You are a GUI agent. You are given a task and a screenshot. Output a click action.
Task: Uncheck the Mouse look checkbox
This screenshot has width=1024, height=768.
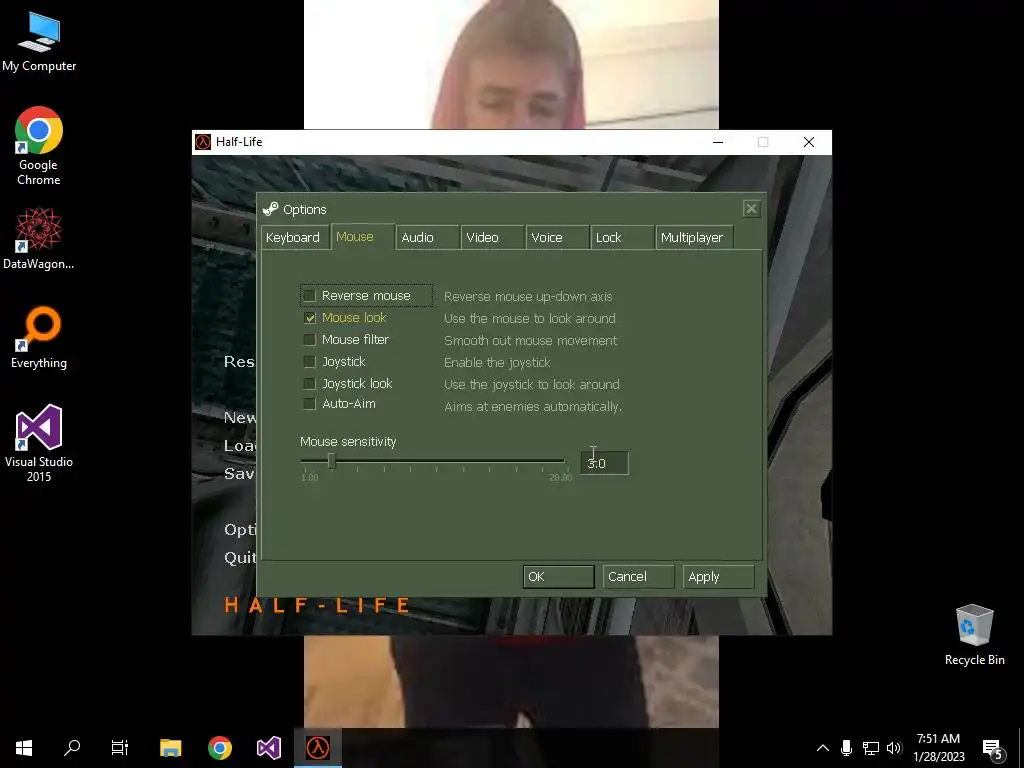pos(310,318)
